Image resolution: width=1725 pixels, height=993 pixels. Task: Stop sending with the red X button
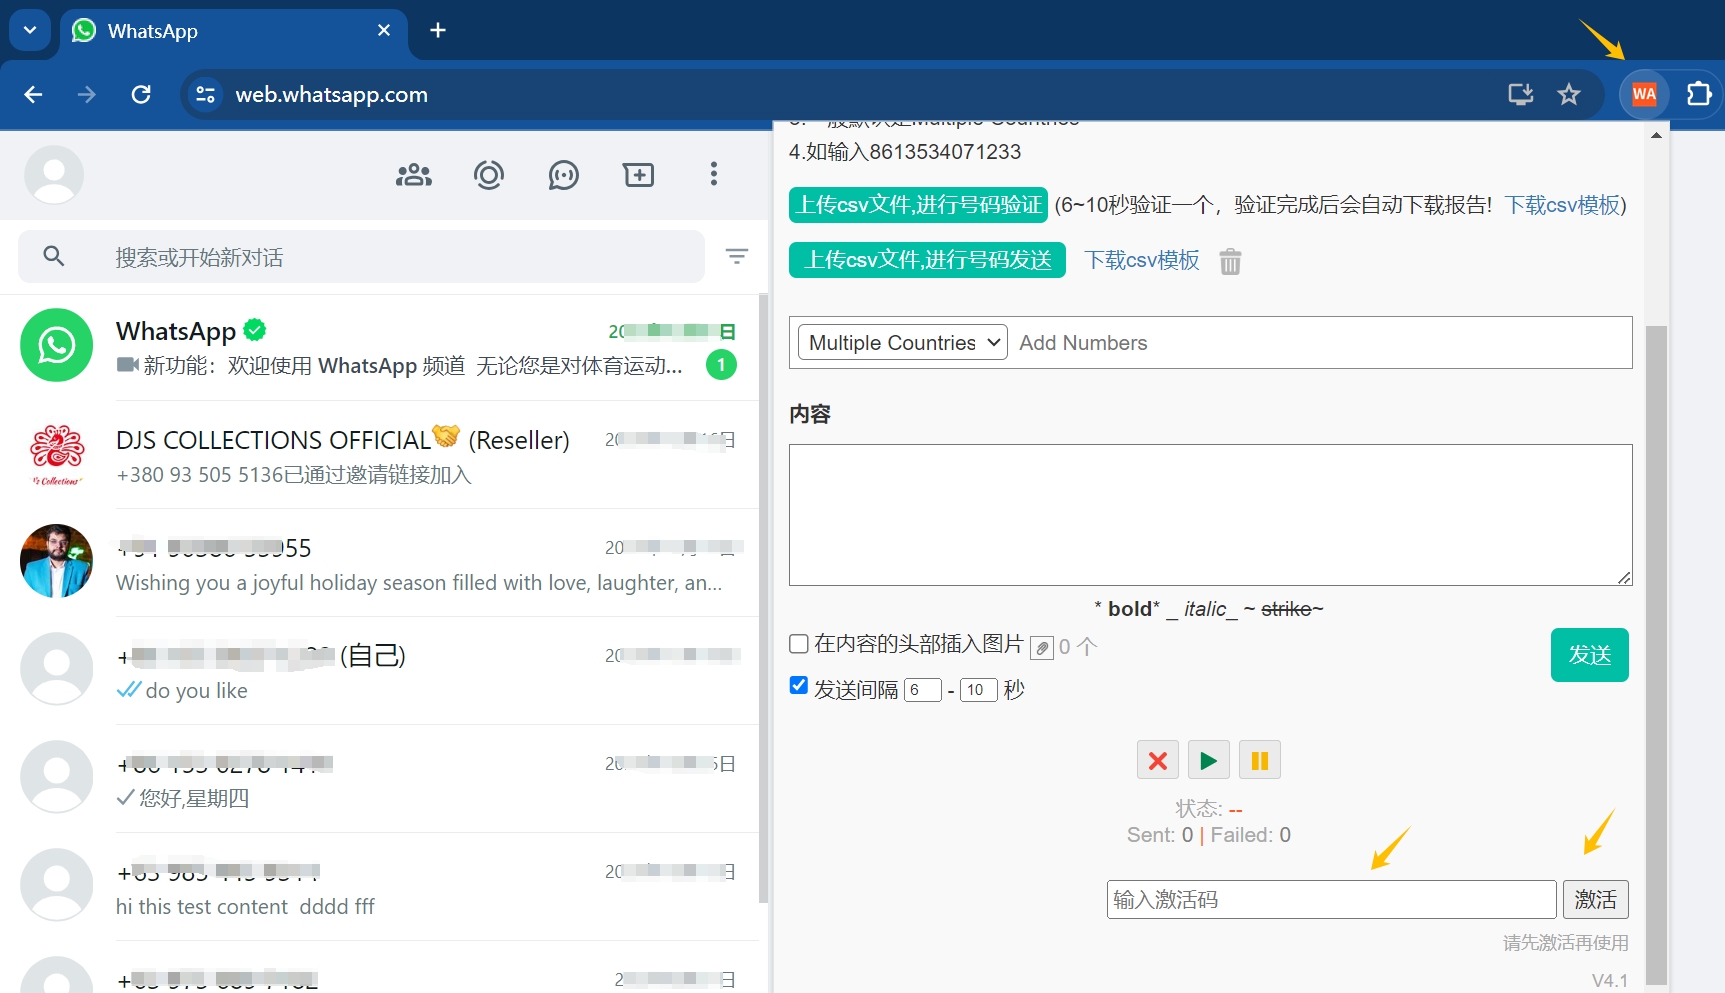point(1158,760)
